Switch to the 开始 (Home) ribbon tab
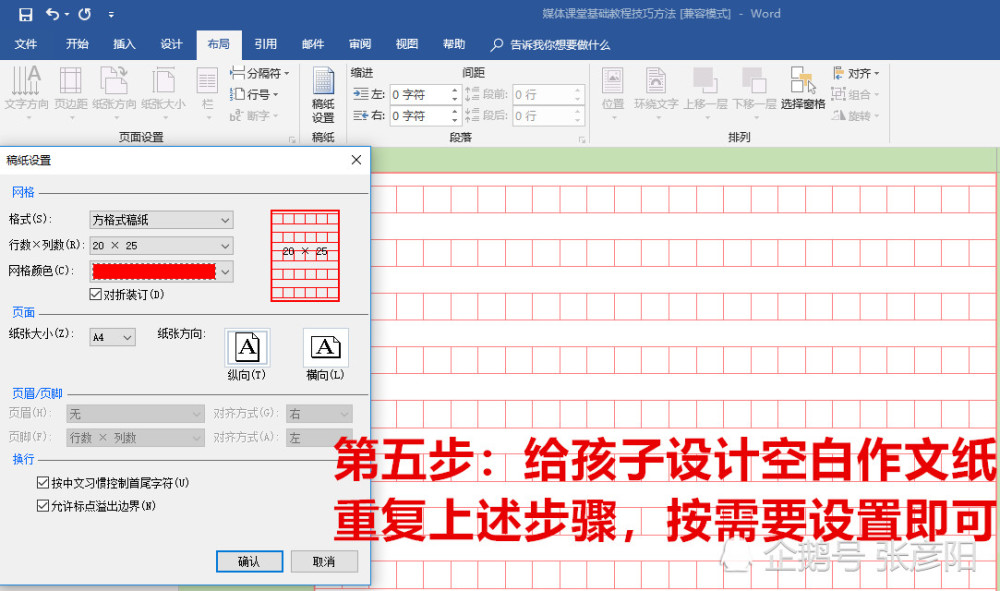The width and height of the screenshot is (1000, 591). (77, 44)
